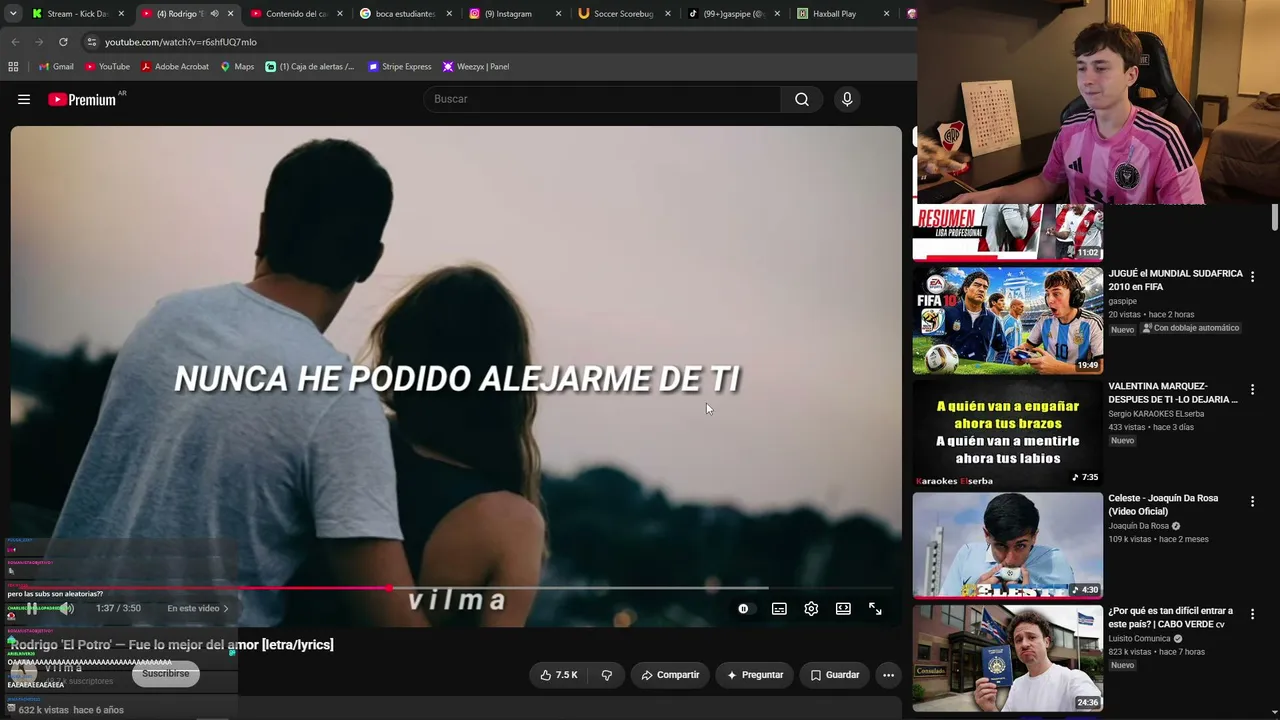Focus the Buscar search field

pos(602,99)
